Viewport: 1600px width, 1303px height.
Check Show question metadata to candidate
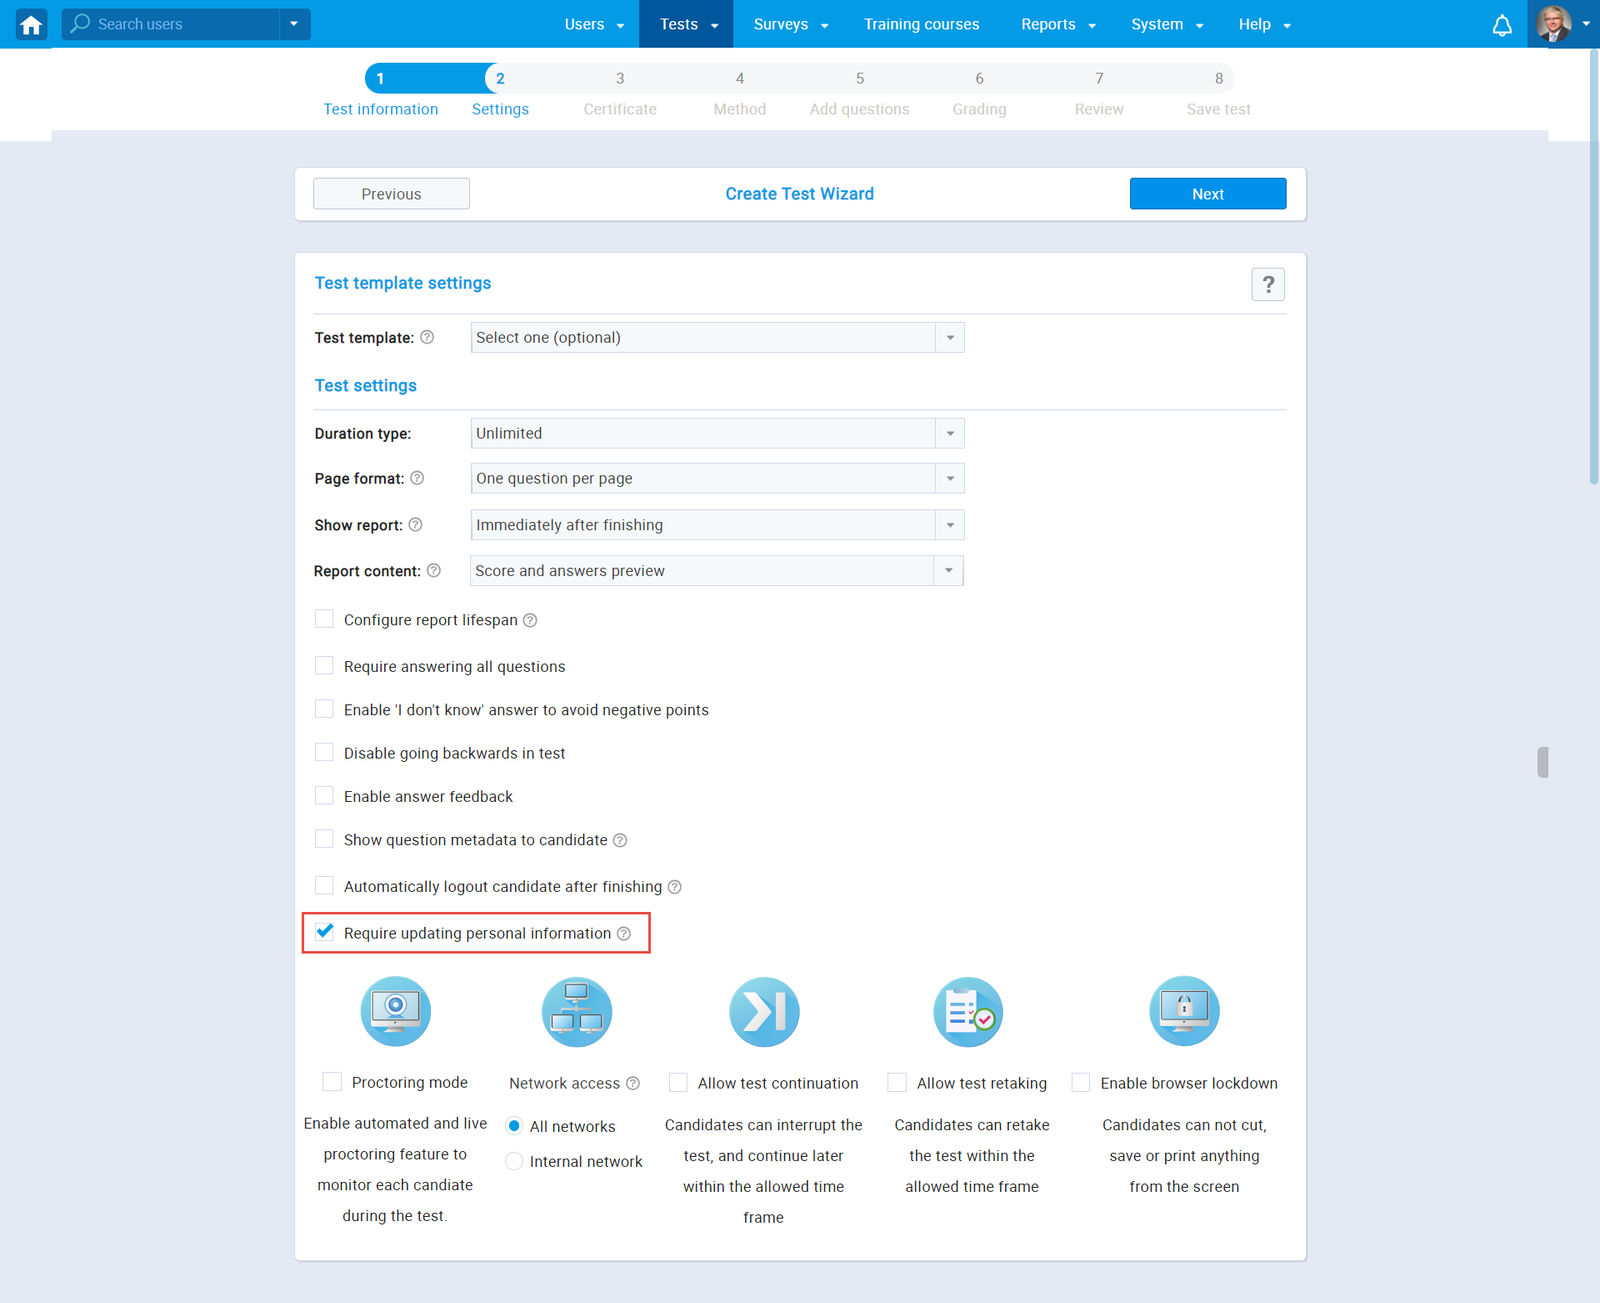[x=324, y=839]
